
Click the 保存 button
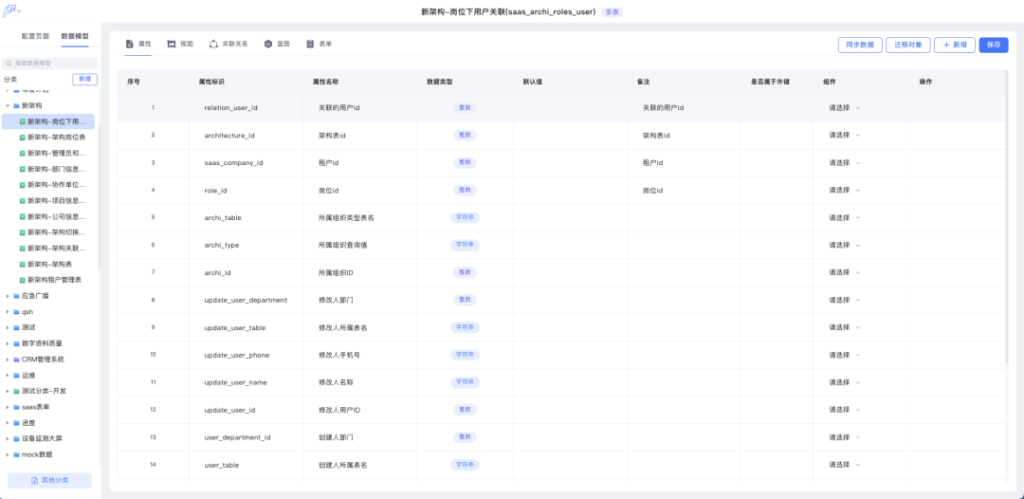993,45
